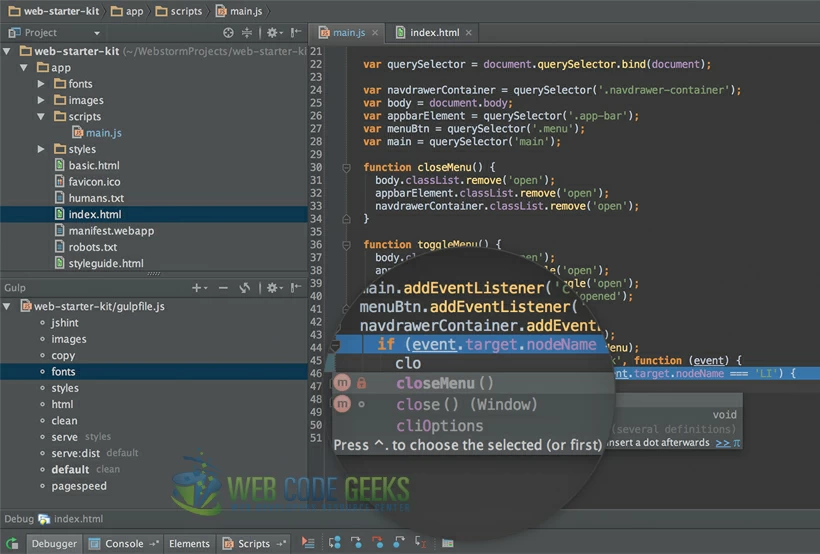Screen dimensions: 820x554
Task: Select robots.txt in the Project tree
Action: (86, 247)
